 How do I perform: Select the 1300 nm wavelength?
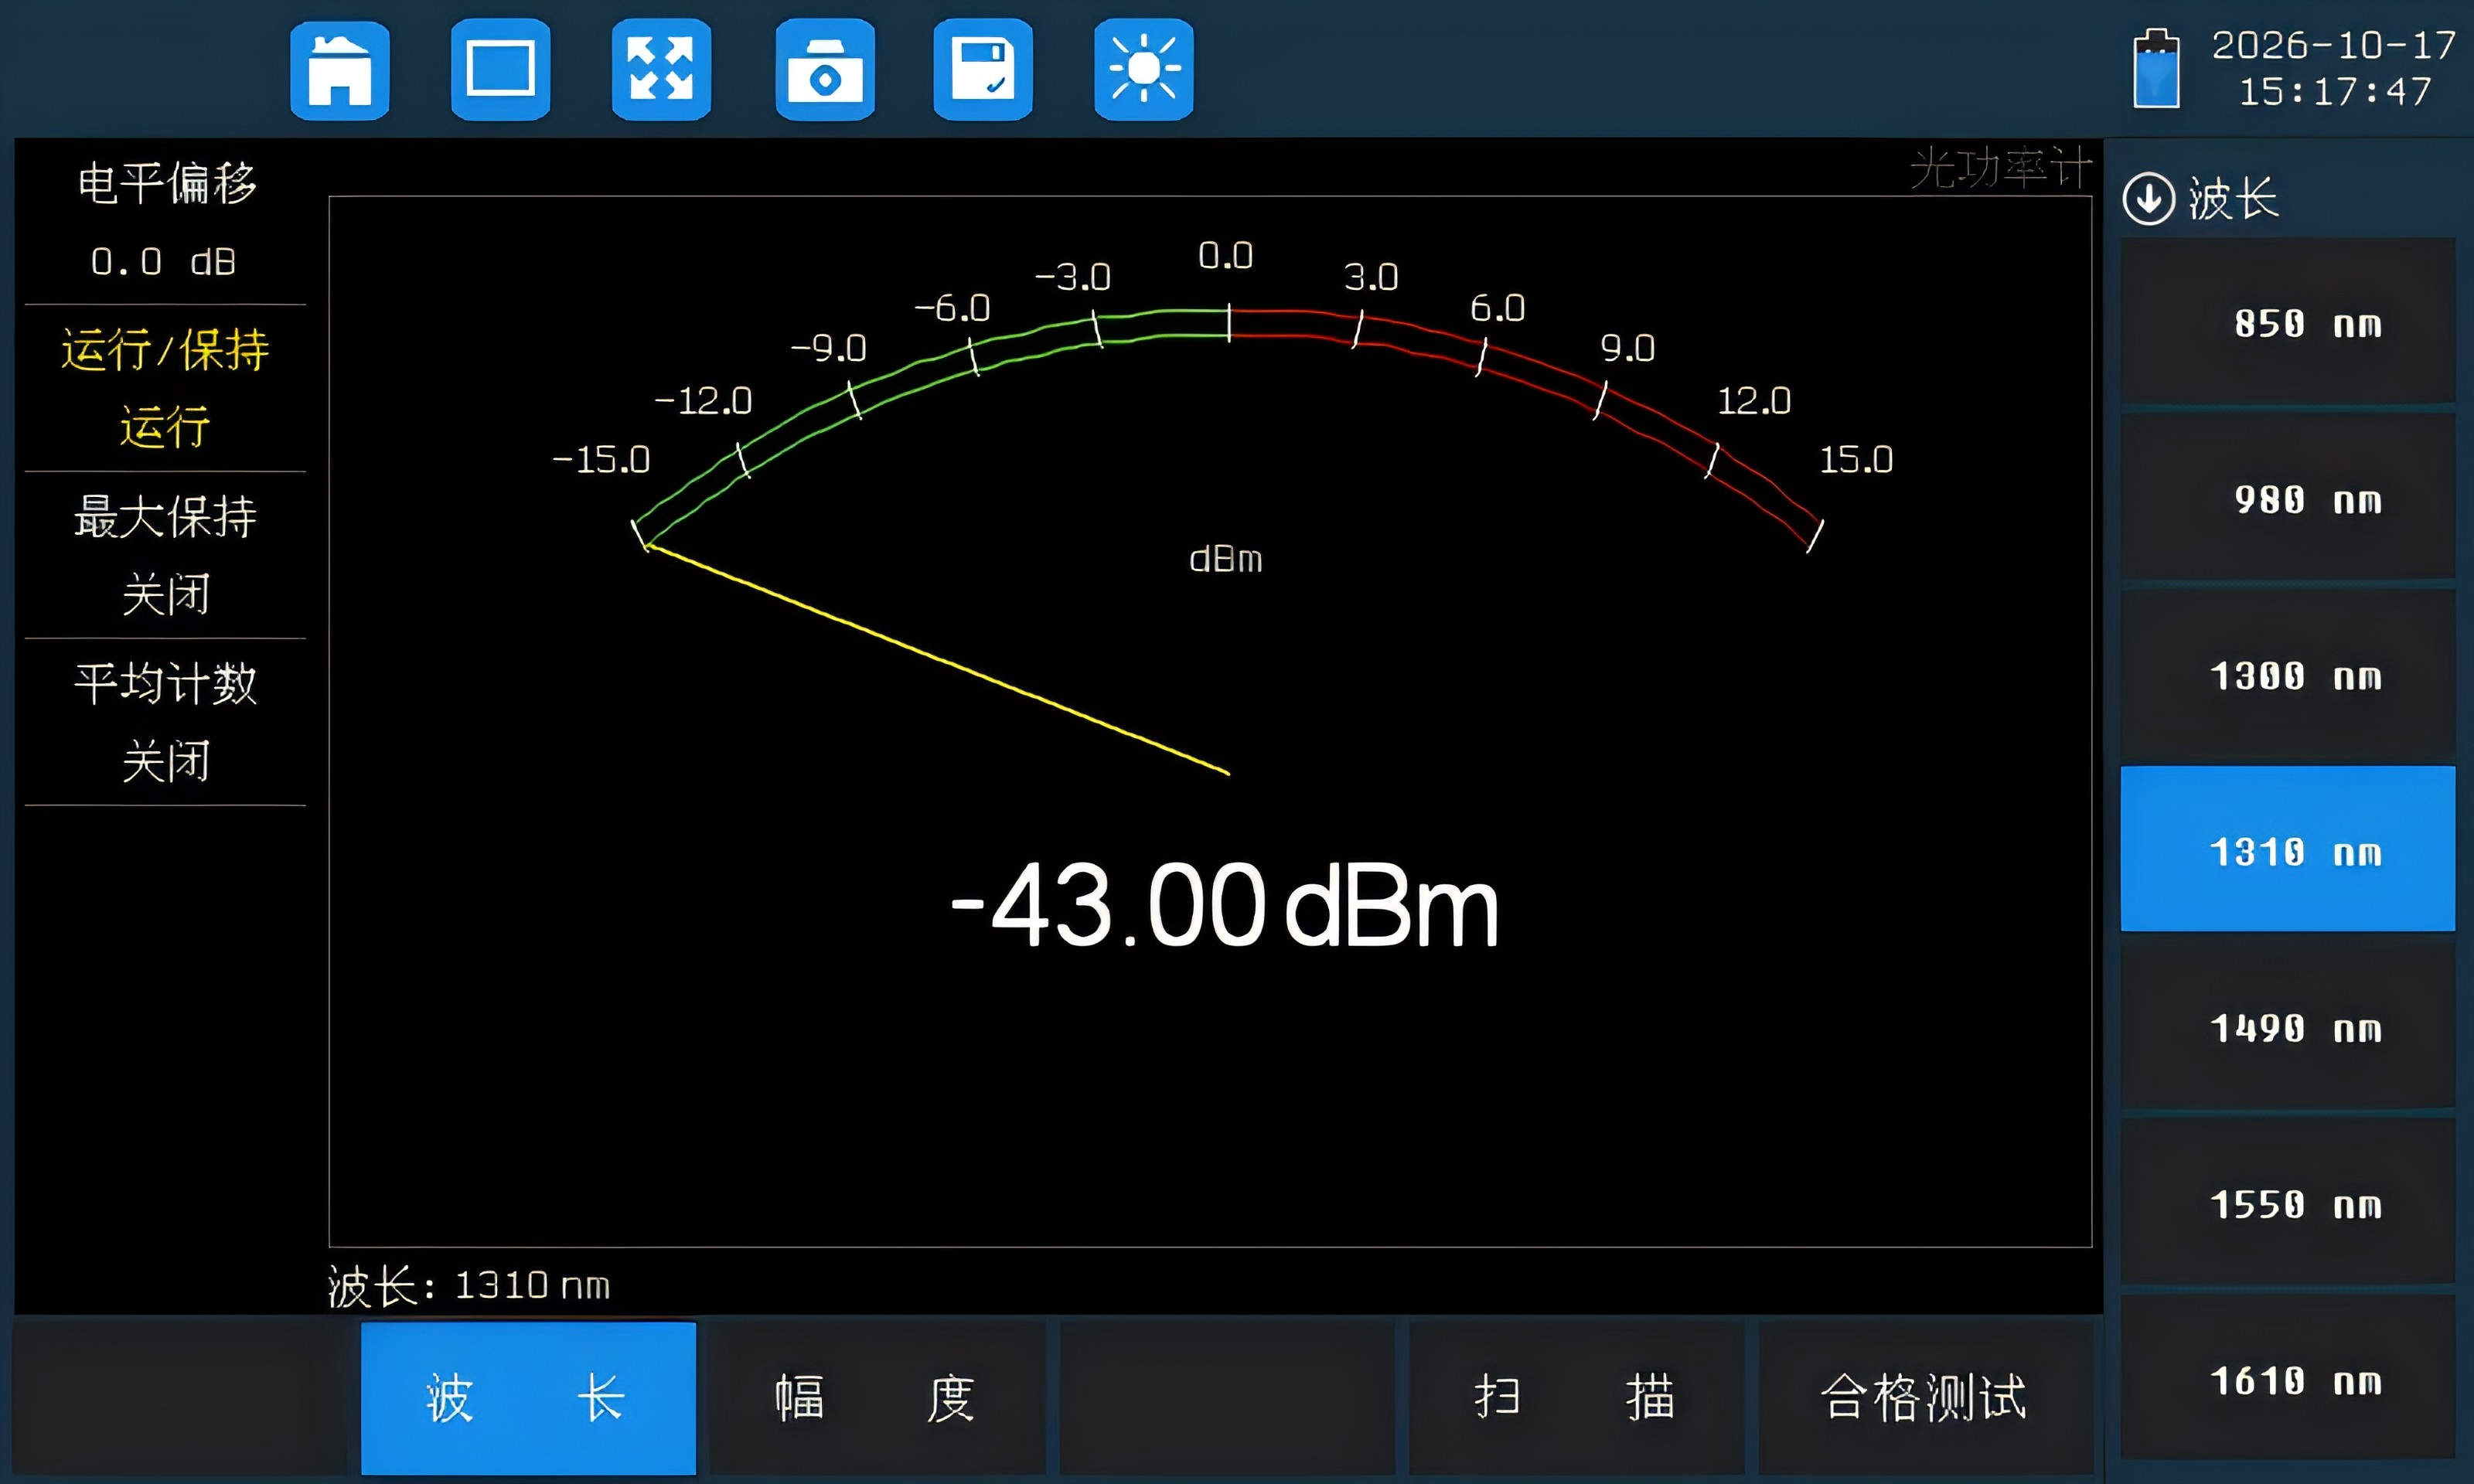point(2288,673)
